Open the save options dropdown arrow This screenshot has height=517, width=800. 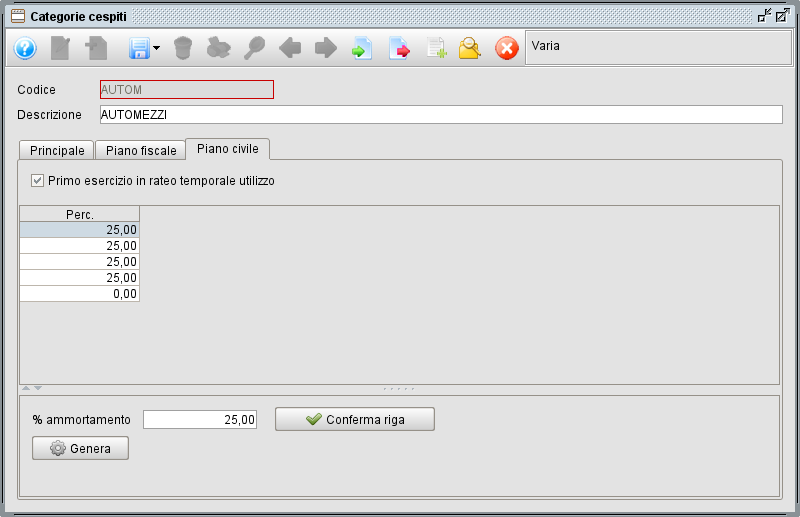157,48
